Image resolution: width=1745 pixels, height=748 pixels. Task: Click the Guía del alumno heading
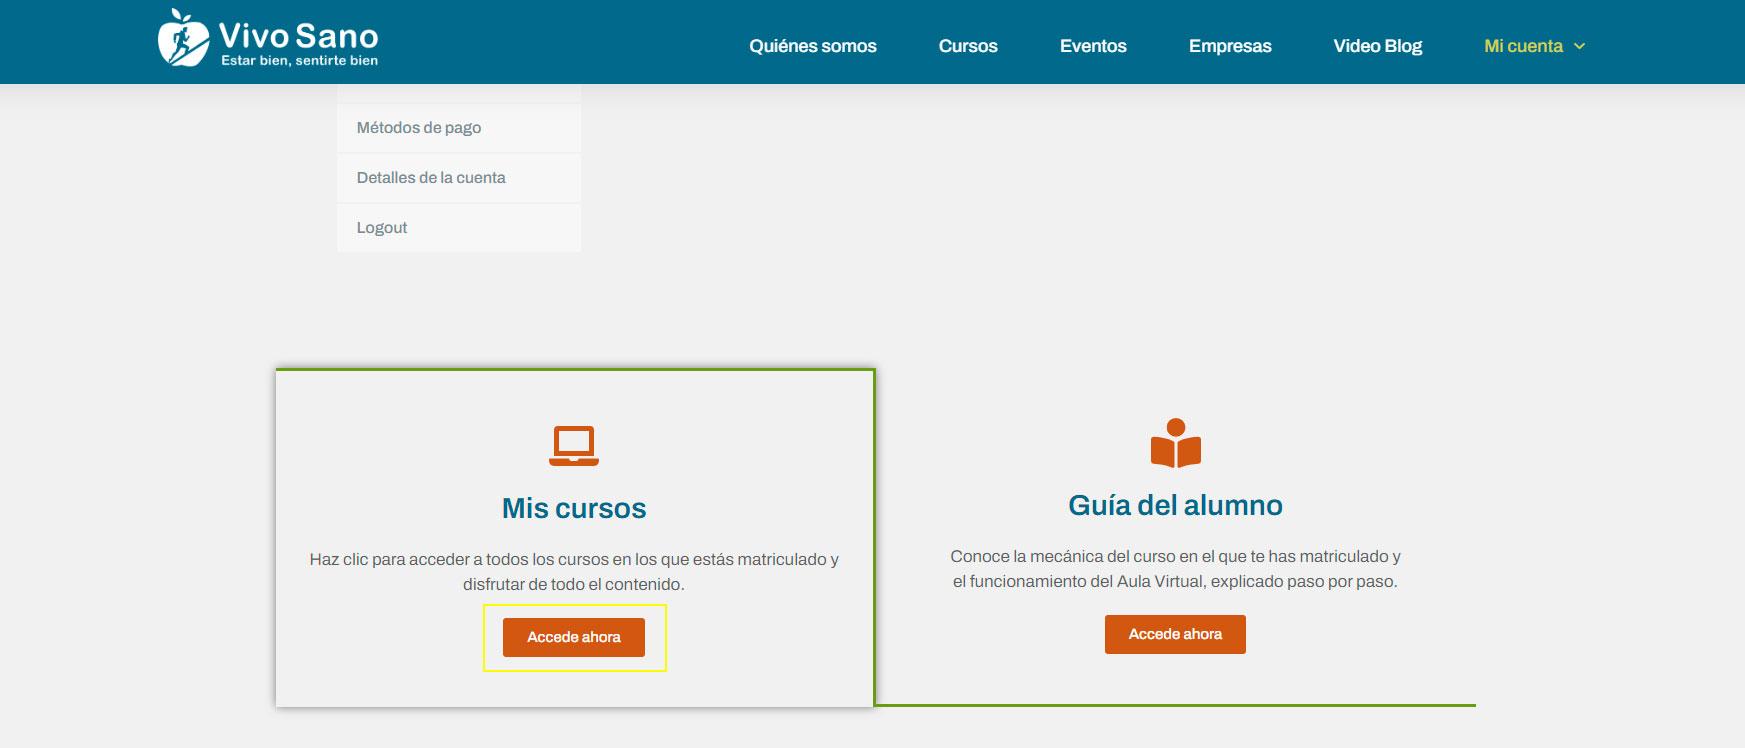[1175, 505]
